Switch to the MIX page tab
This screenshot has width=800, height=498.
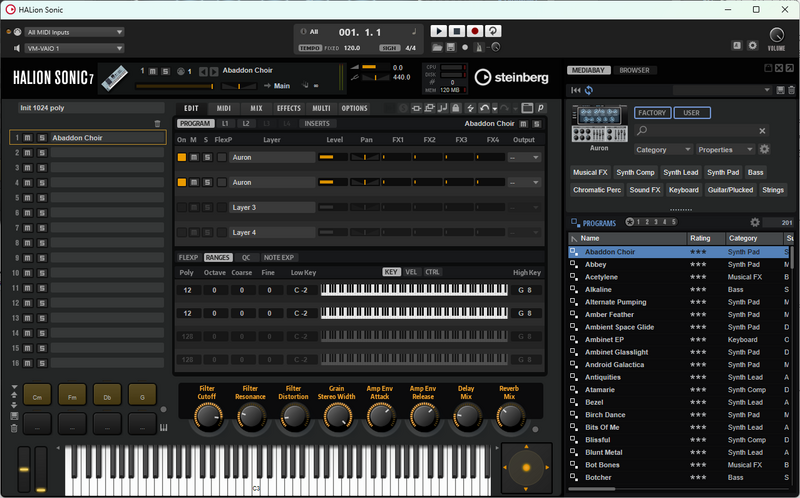256,108
